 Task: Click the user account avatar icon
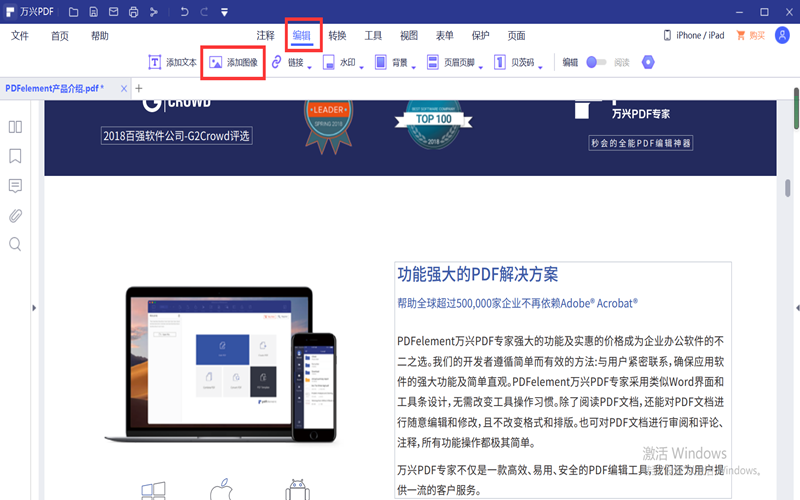pyautogui.click(x=782, y=35)
